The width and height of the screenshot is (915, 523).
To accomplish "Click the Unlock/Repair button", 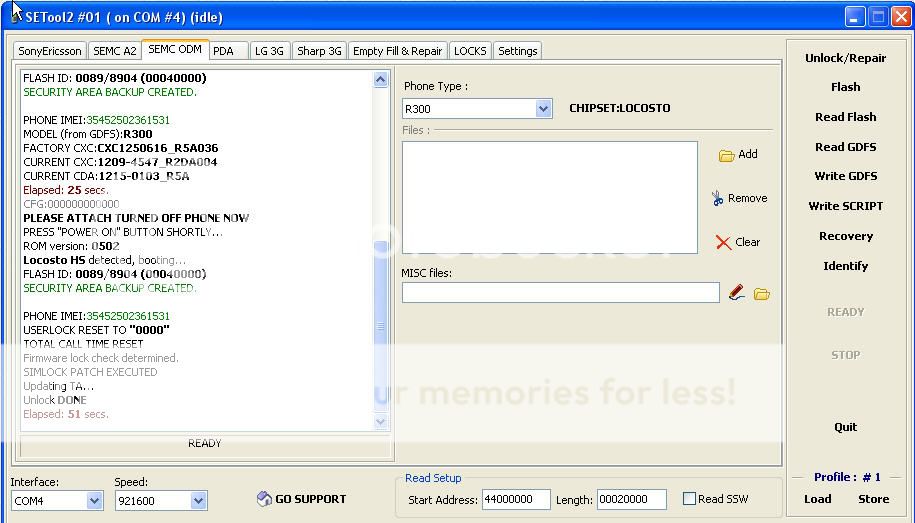I will (x=846, y=58).
